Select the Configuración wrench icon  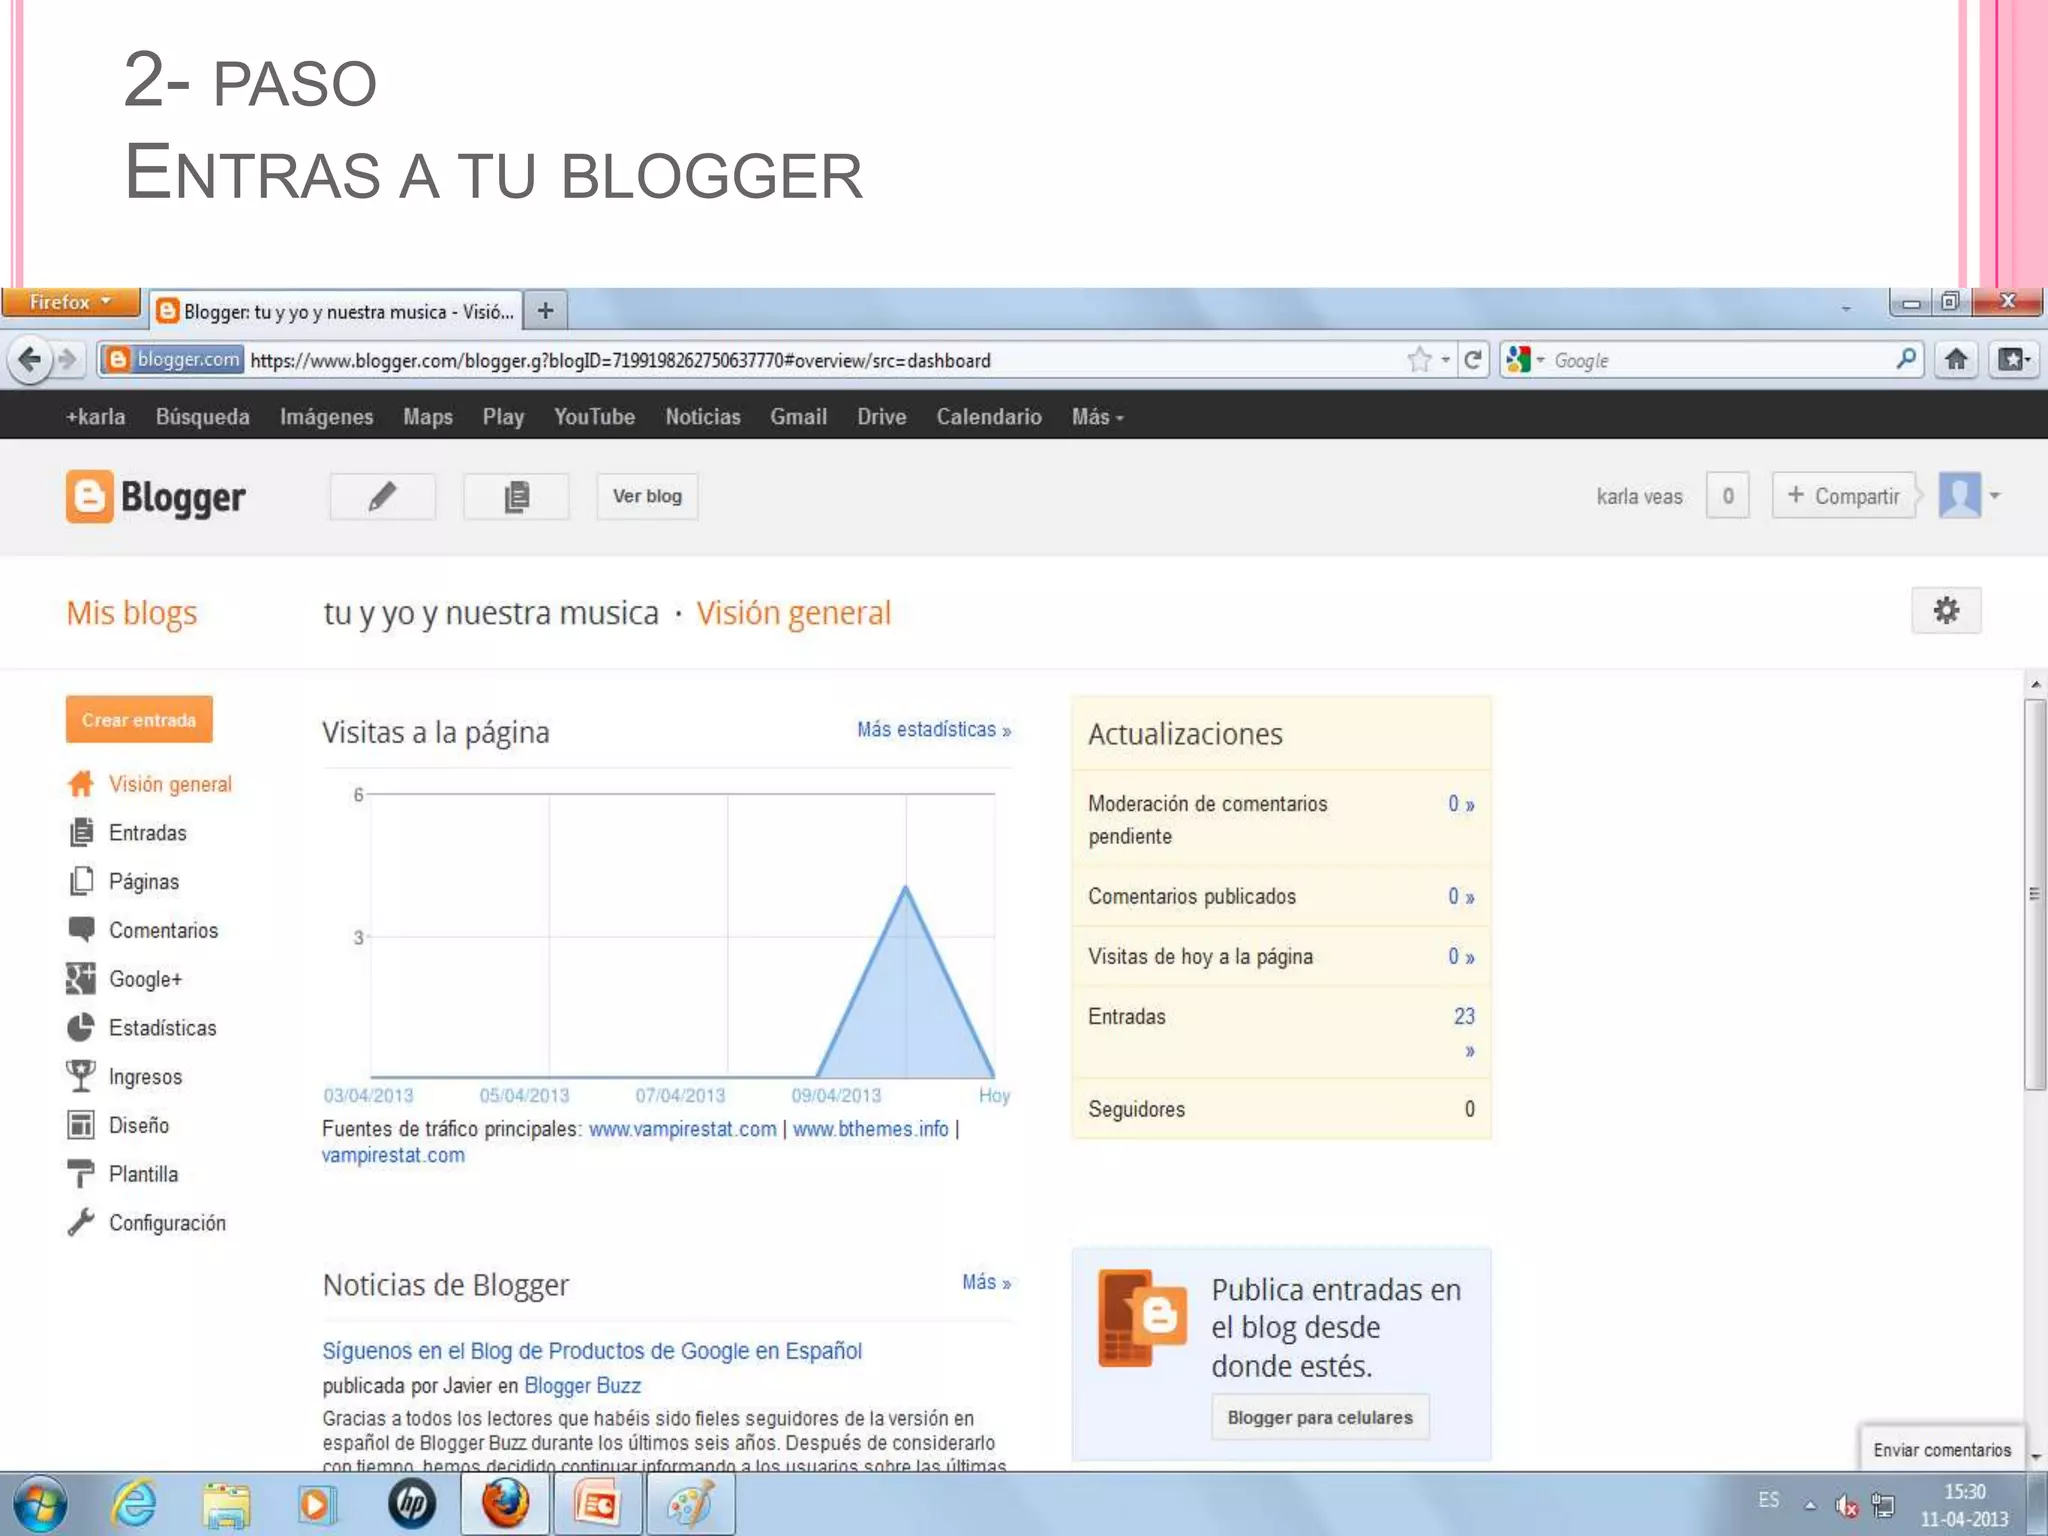click(x=81, y=1222)
